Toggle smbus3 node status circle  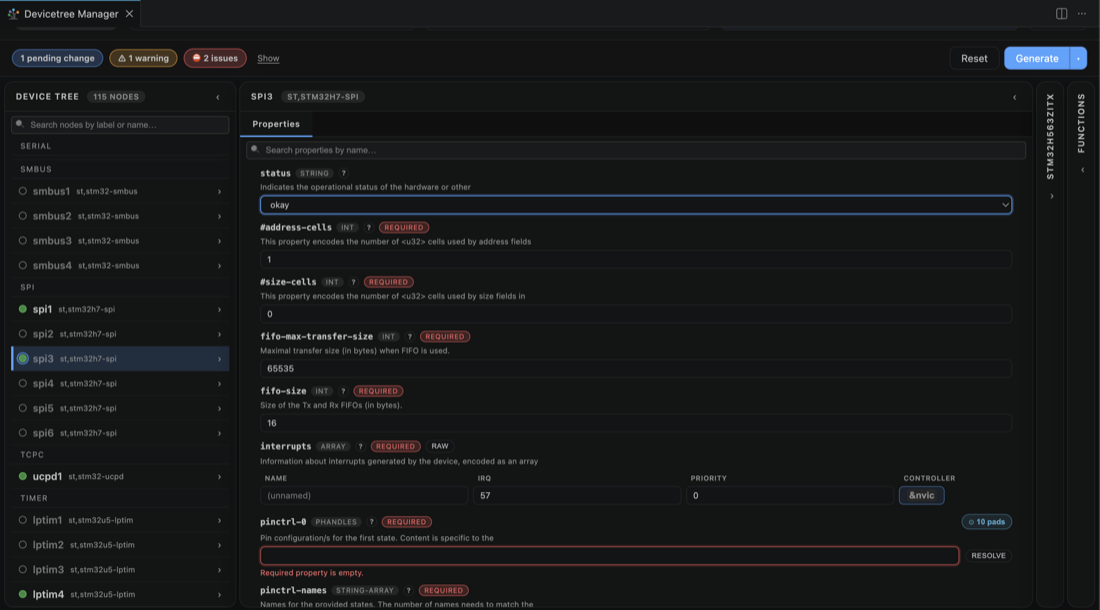(x=22, y=240)
